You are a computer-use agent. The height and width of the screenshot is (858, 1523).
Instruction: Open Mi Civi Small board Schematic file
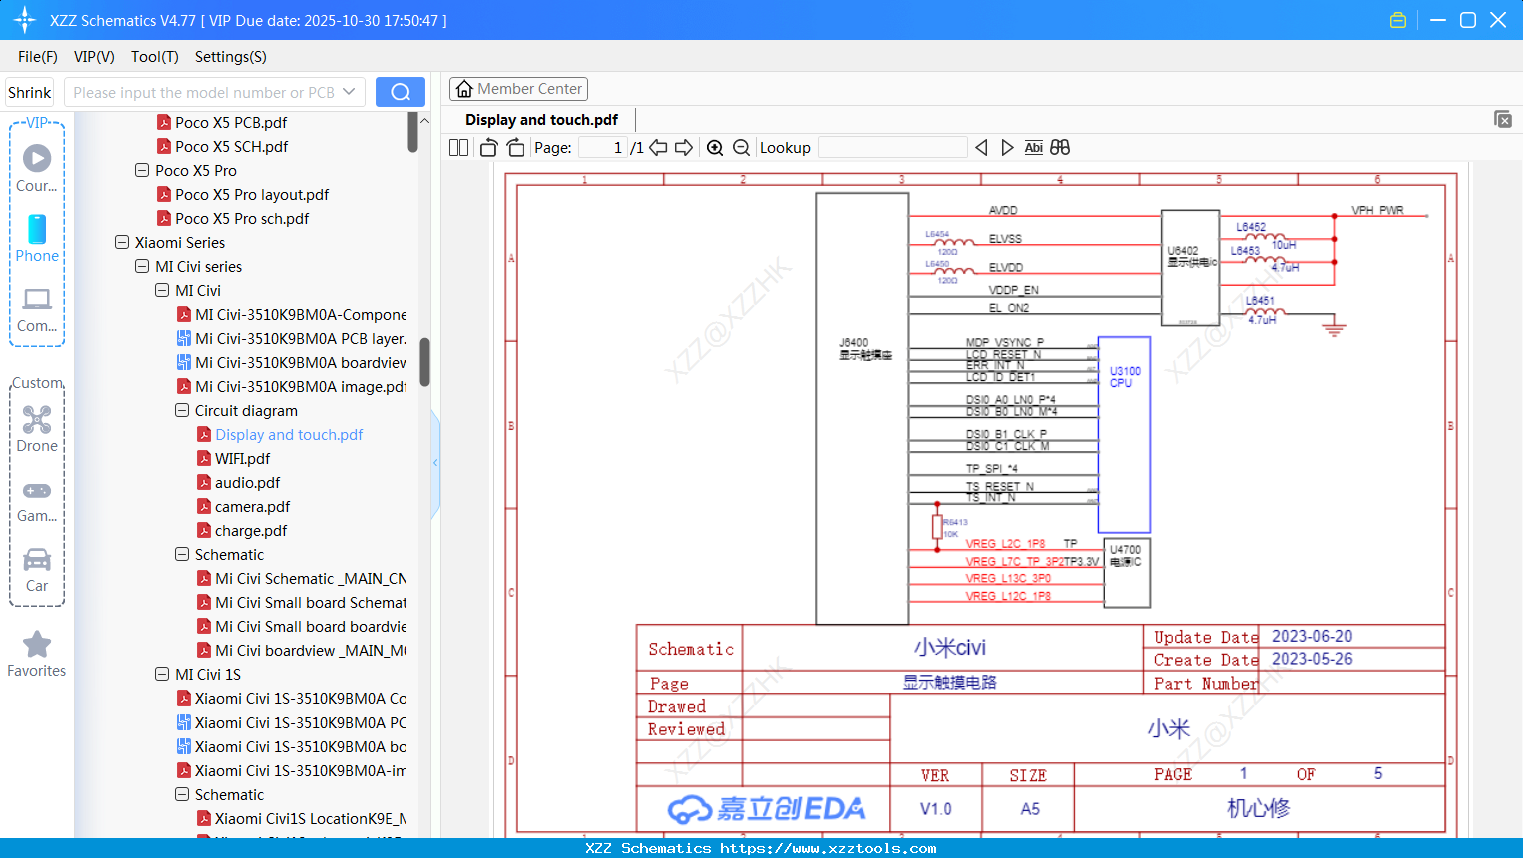click(301, 603)
